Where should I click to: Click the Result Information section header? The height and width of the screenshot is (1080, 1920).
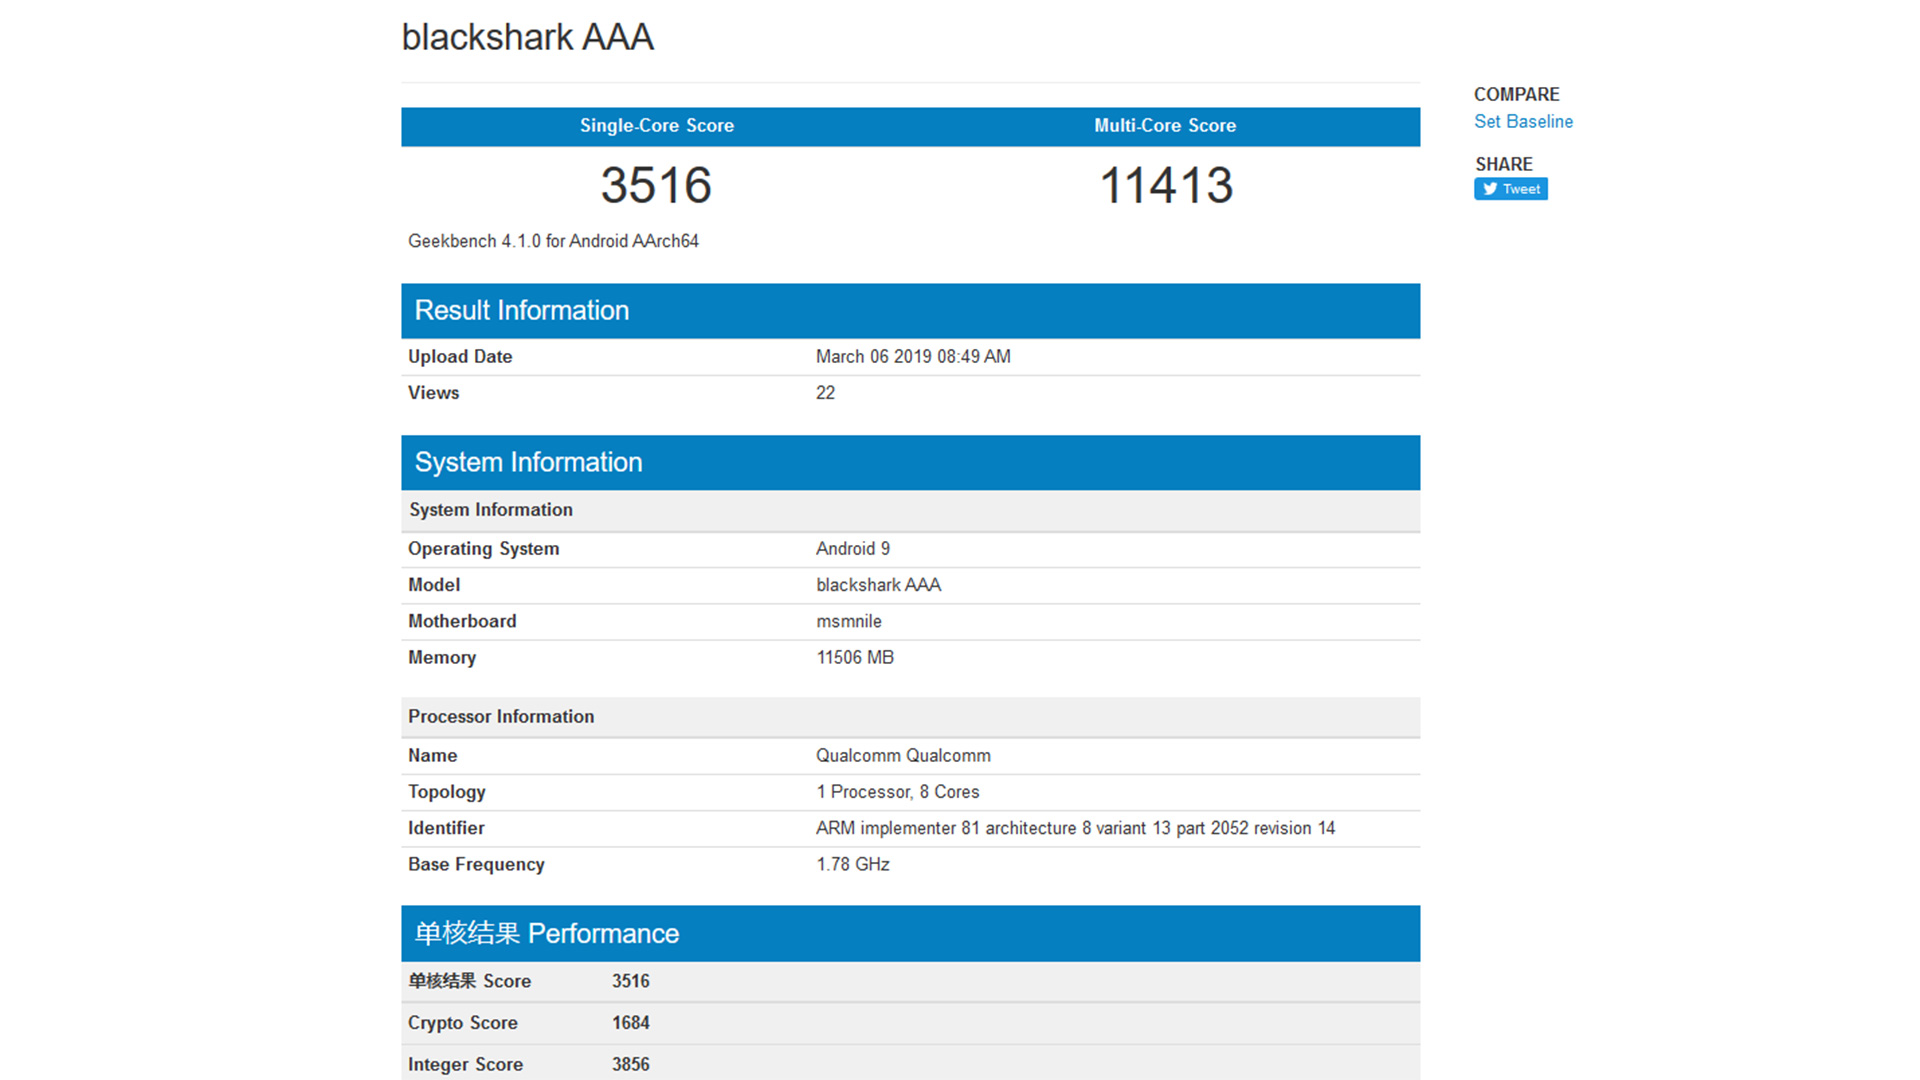click(521, 311)
